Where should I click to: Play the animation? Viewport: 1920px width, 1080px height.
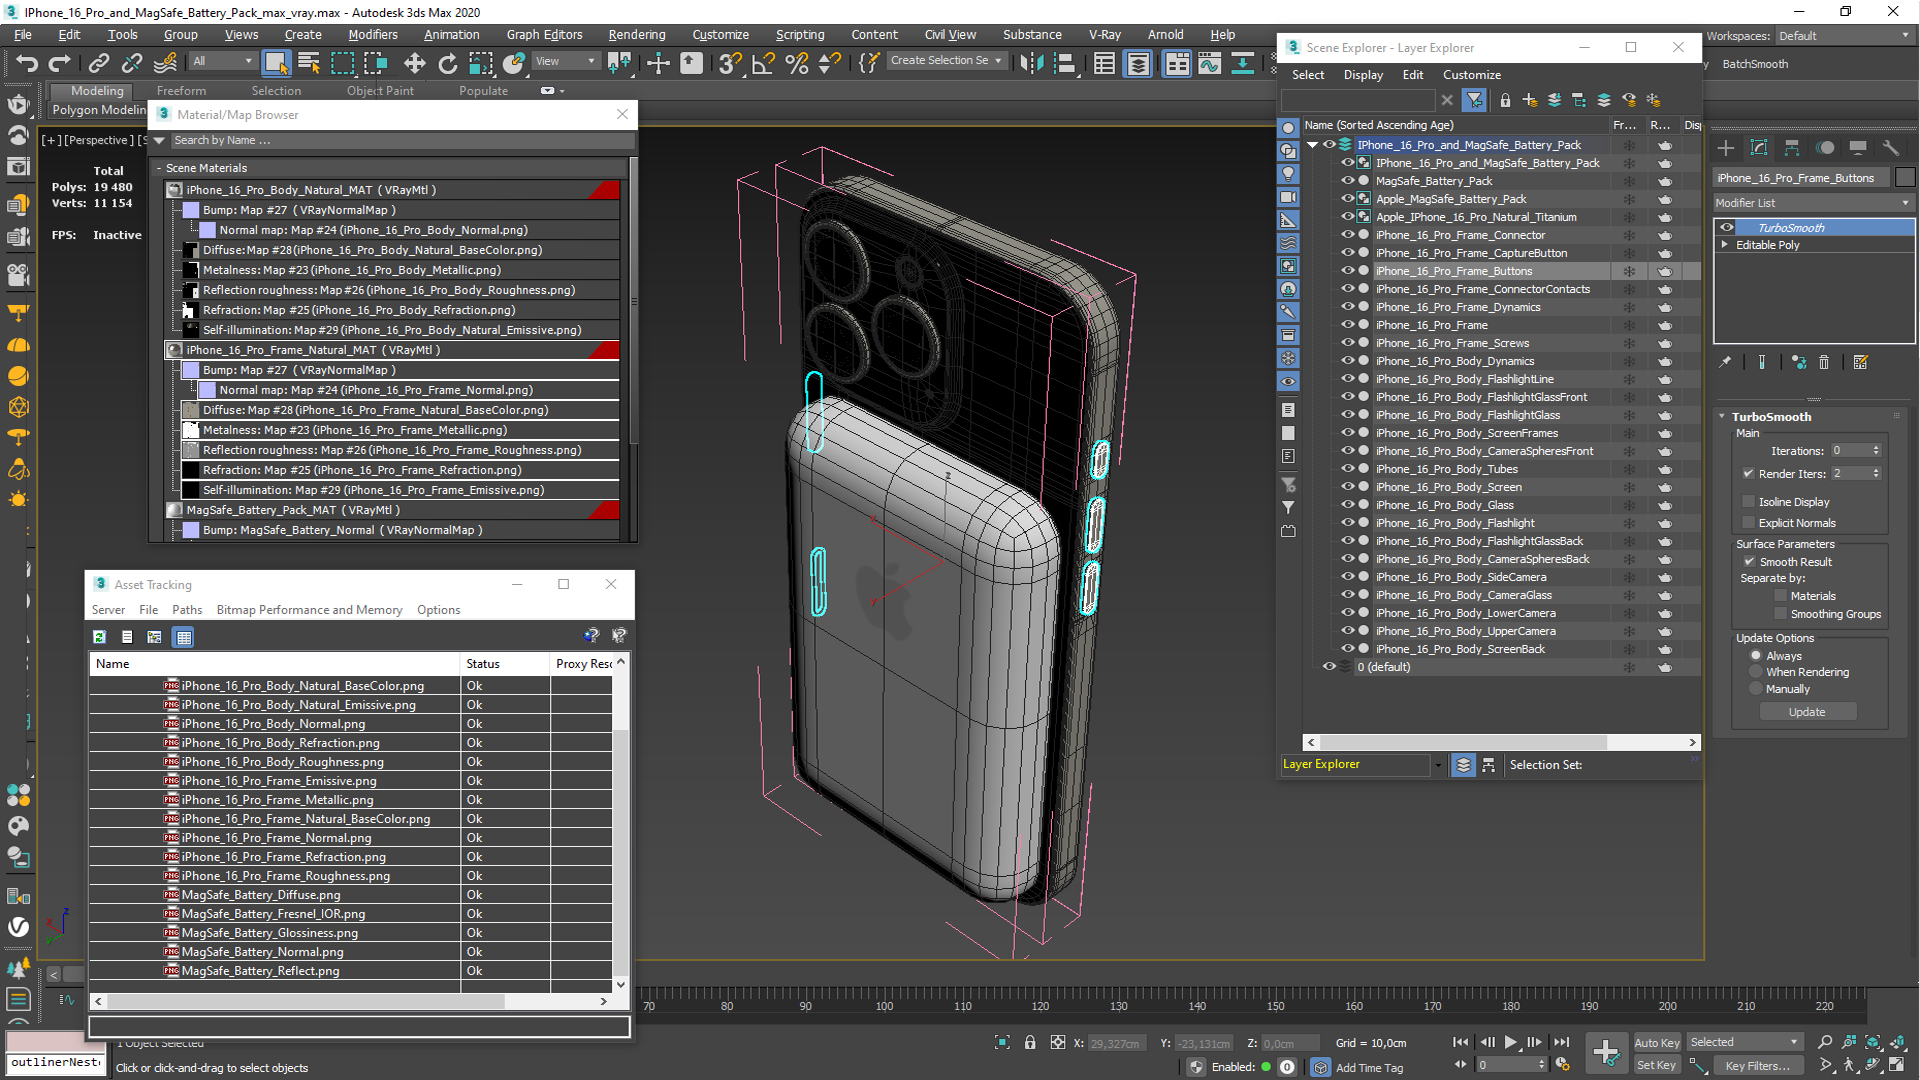pyautogui.click(x=1510, y=1042)
